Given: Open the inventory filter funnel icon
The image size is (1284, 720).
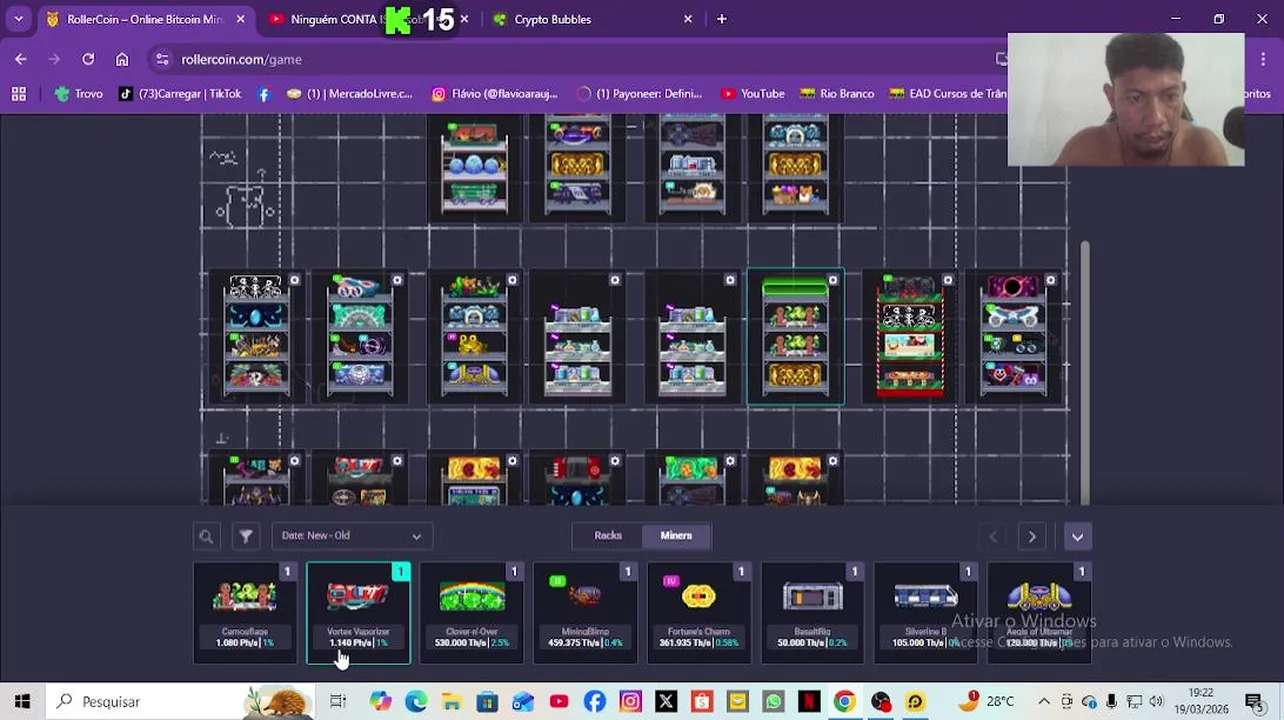Looking at the screenshot, I should pyautogui.click(x=245, y=536).
